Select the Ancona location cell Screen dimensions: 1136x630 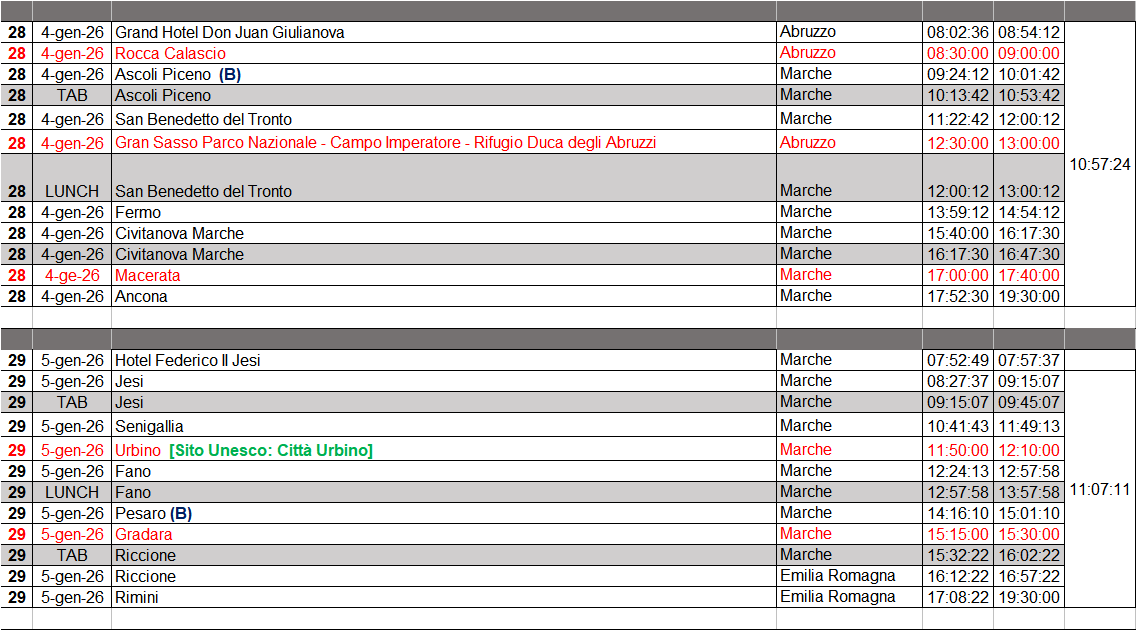click(141, 296)
